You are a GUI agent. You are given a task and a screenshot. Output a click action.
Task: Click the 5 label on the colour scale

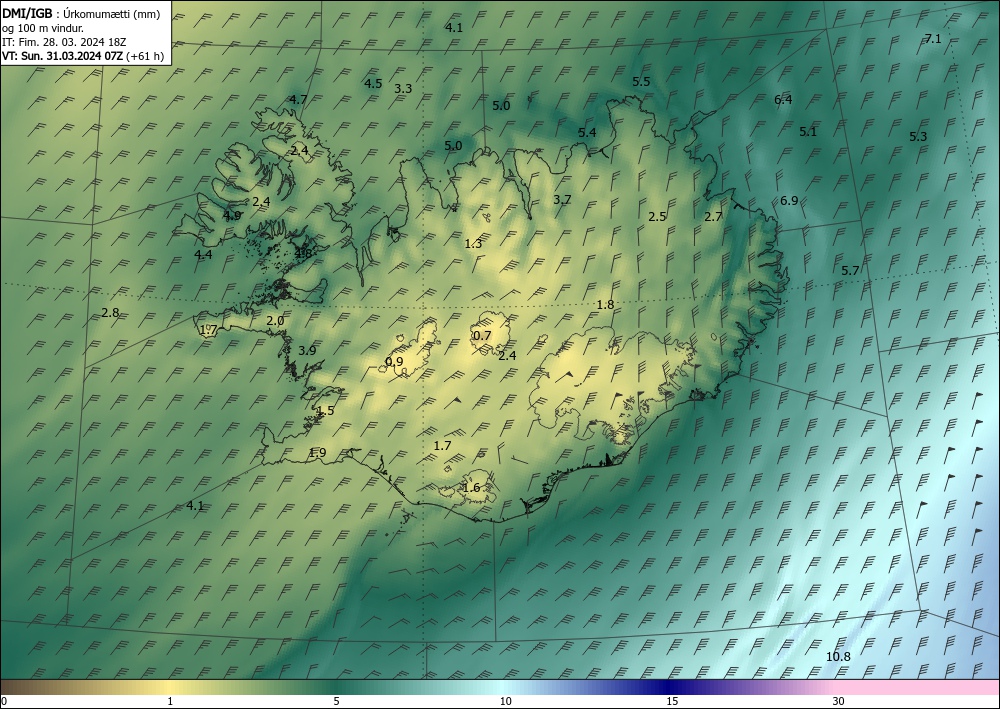[336, 701]
